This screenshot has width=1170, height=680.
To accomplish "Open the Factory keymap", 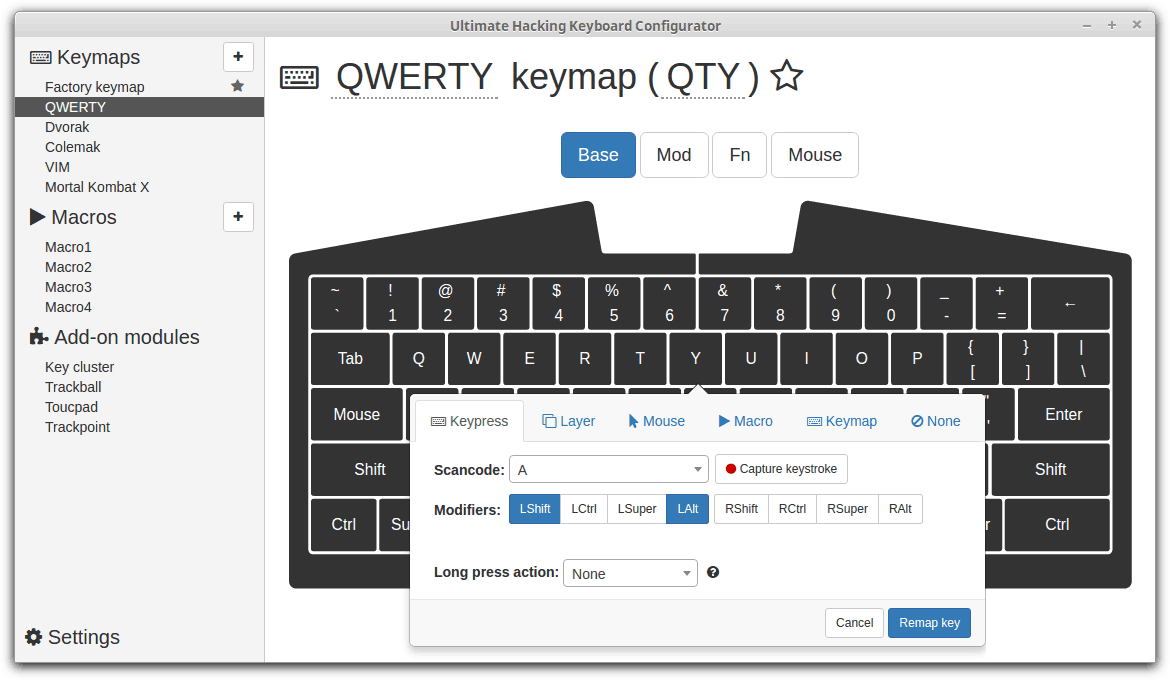I will point(95,87).
